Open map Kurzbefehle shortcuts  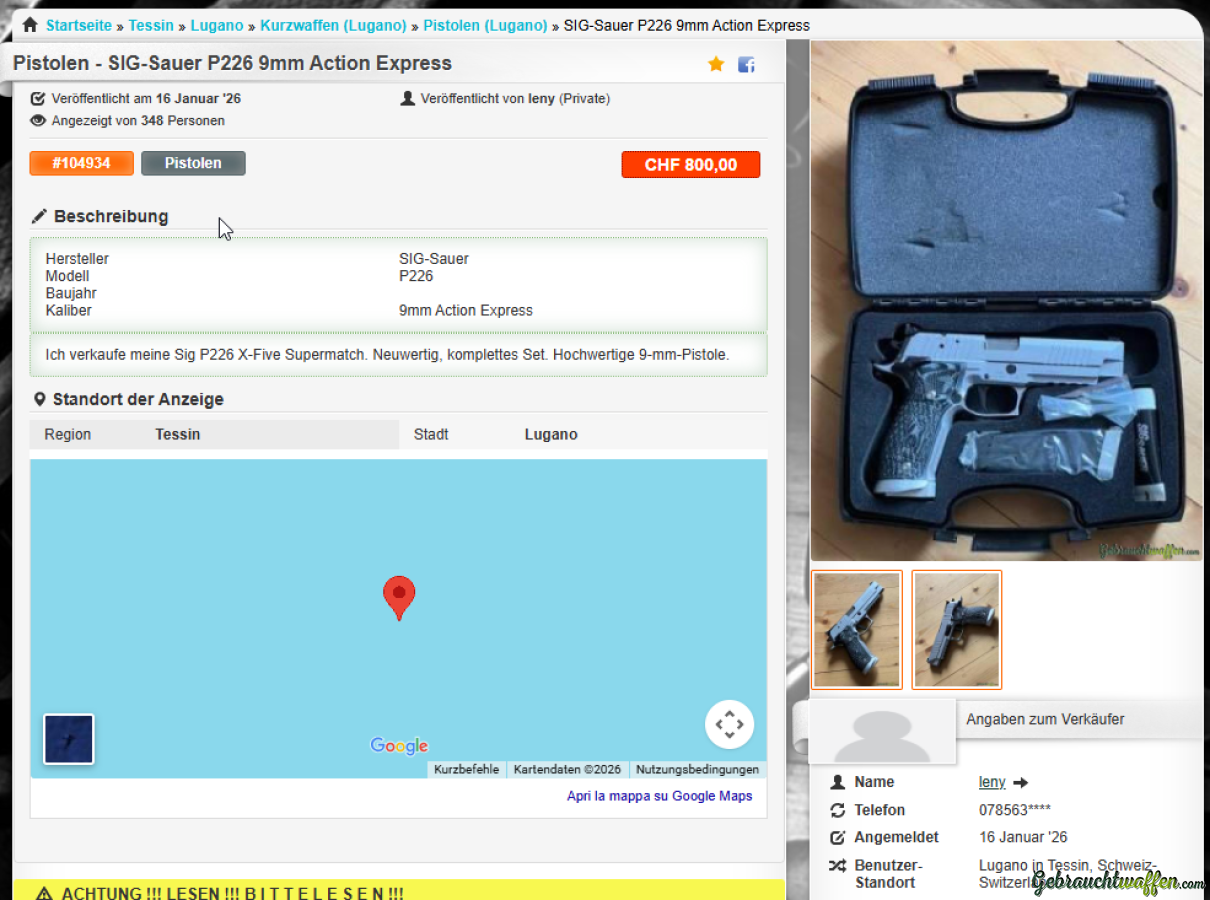click(466, 770)
